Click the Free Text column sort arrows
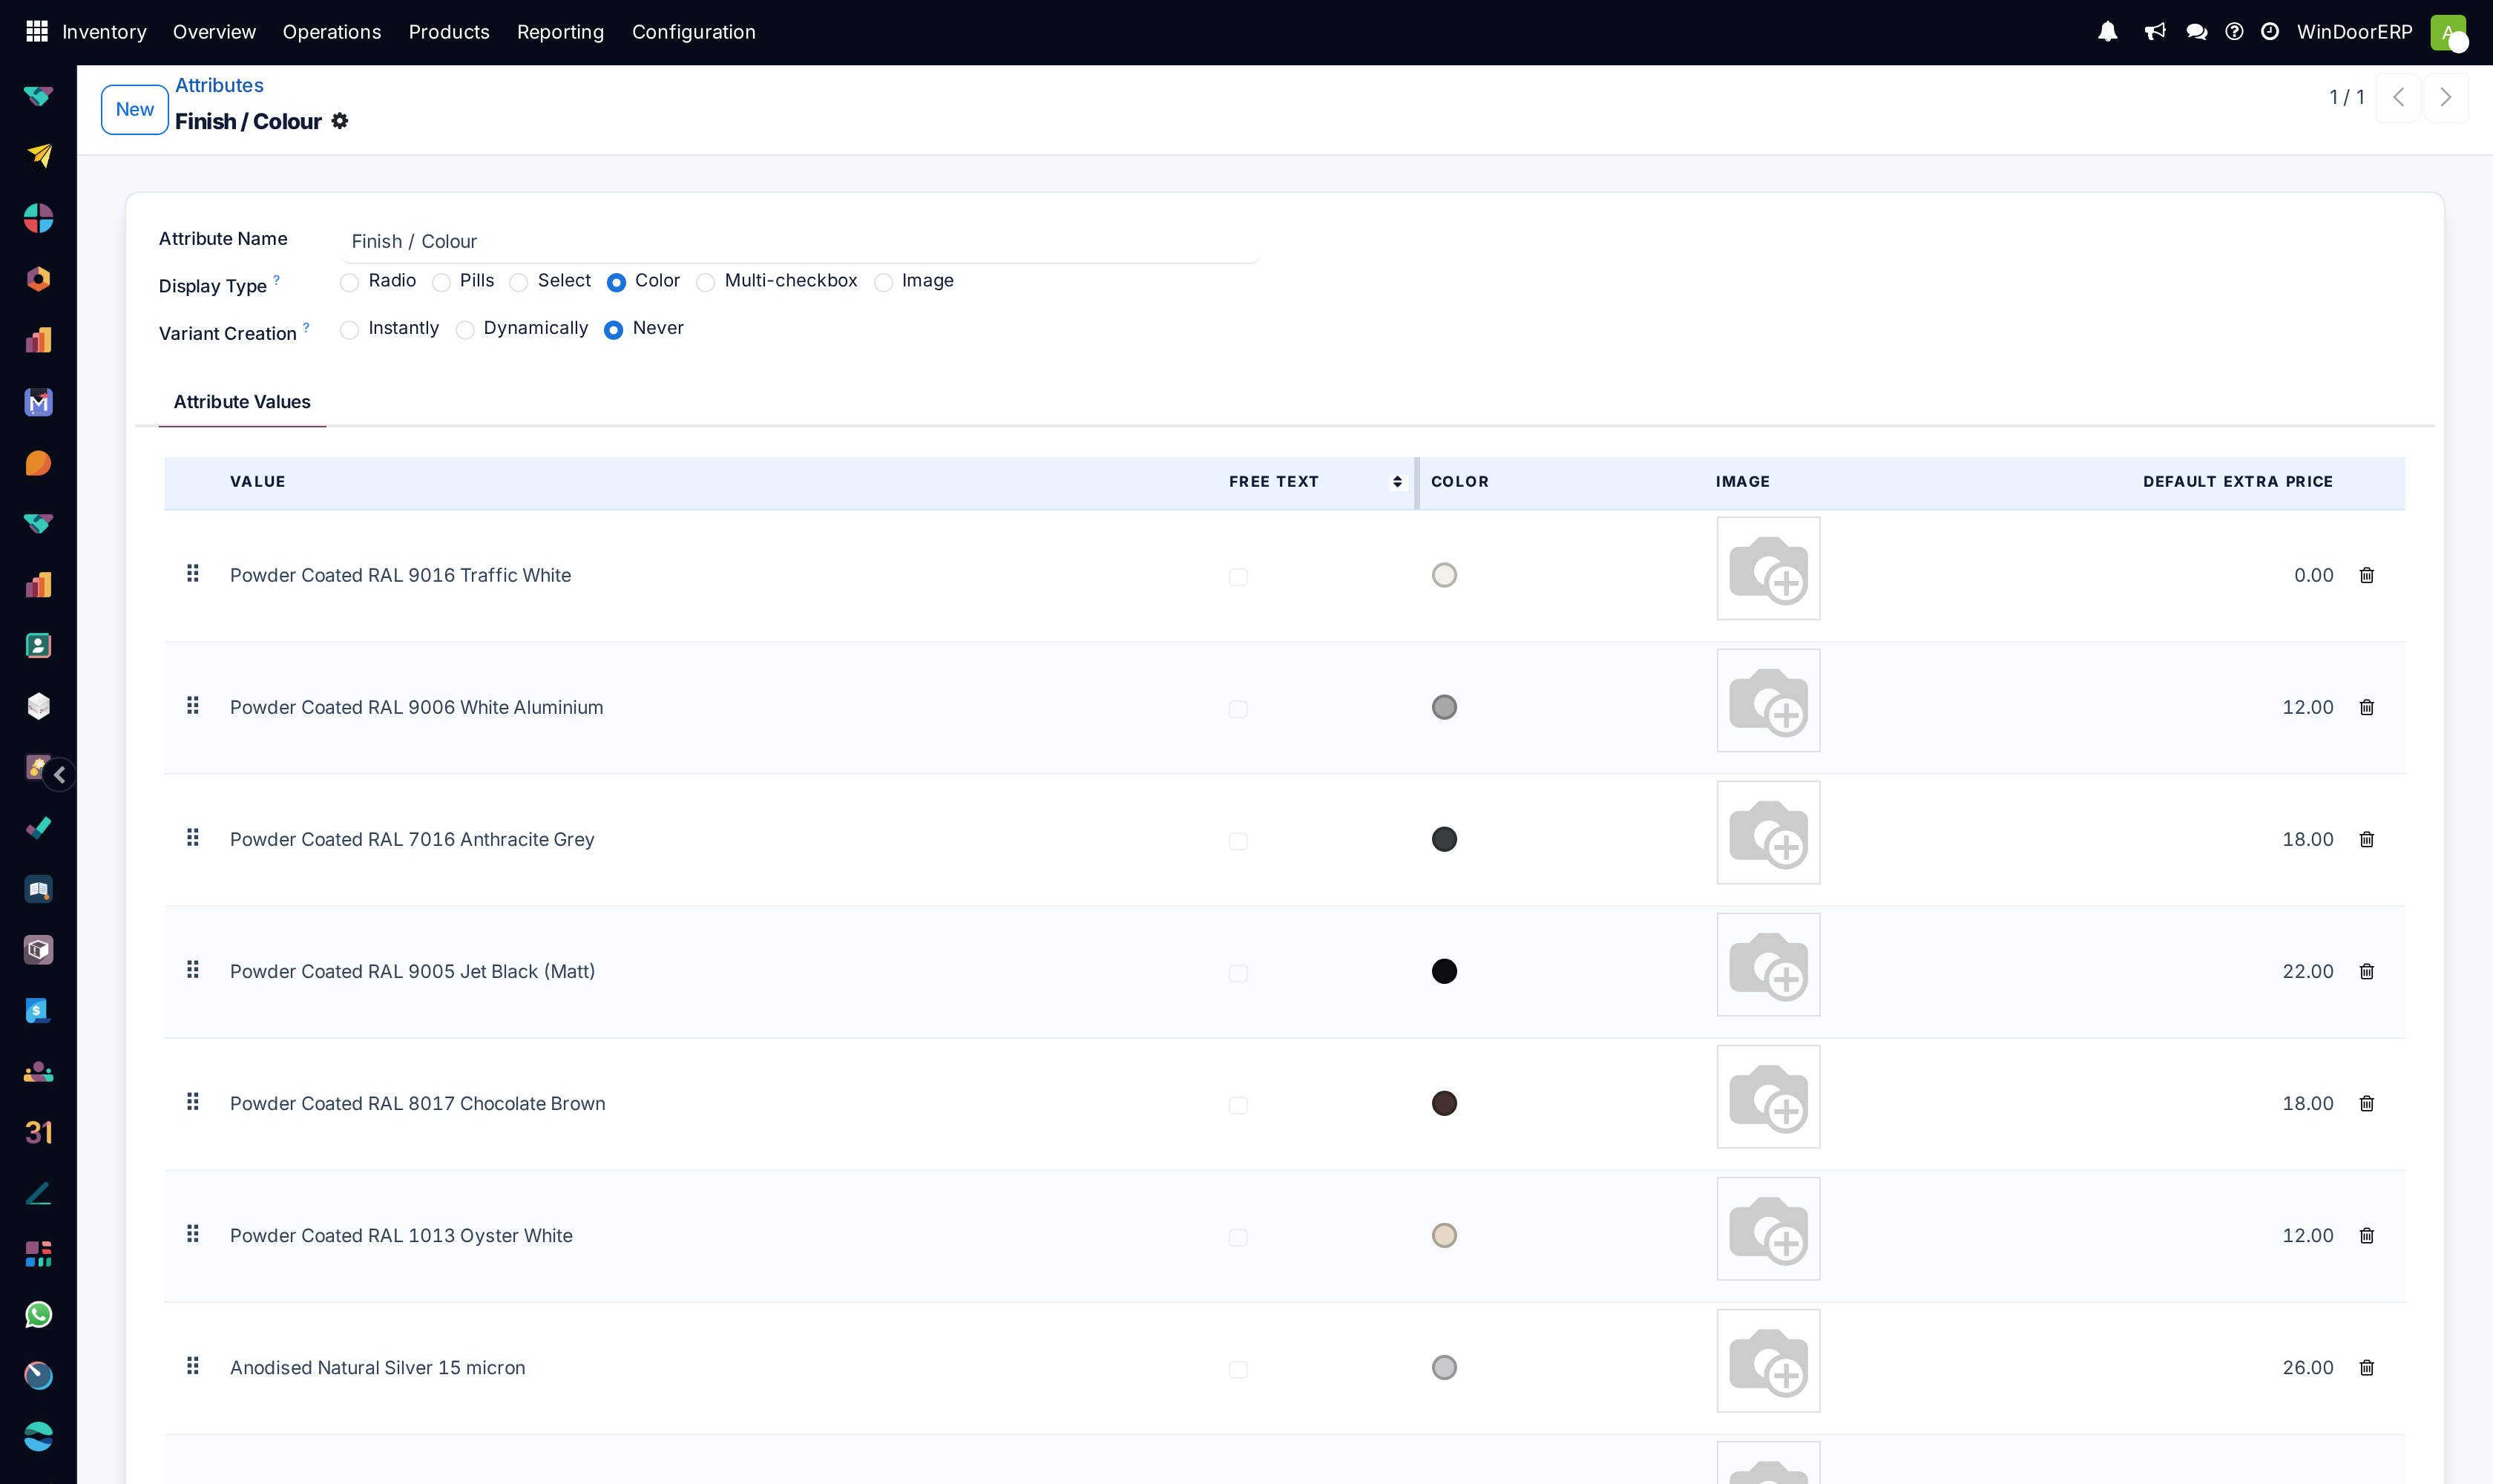This screenshot has height=1484, width=2493. click(x=1397, y=482)
